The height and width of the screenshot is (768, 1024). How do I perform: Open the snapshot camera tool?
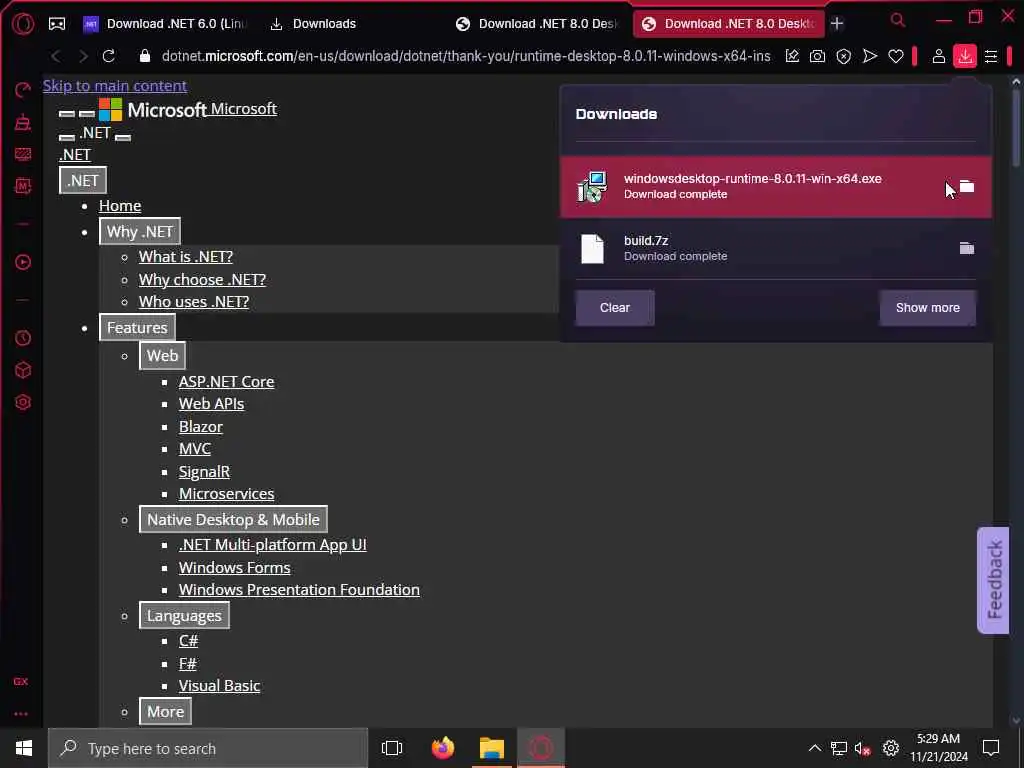[817, 56]
